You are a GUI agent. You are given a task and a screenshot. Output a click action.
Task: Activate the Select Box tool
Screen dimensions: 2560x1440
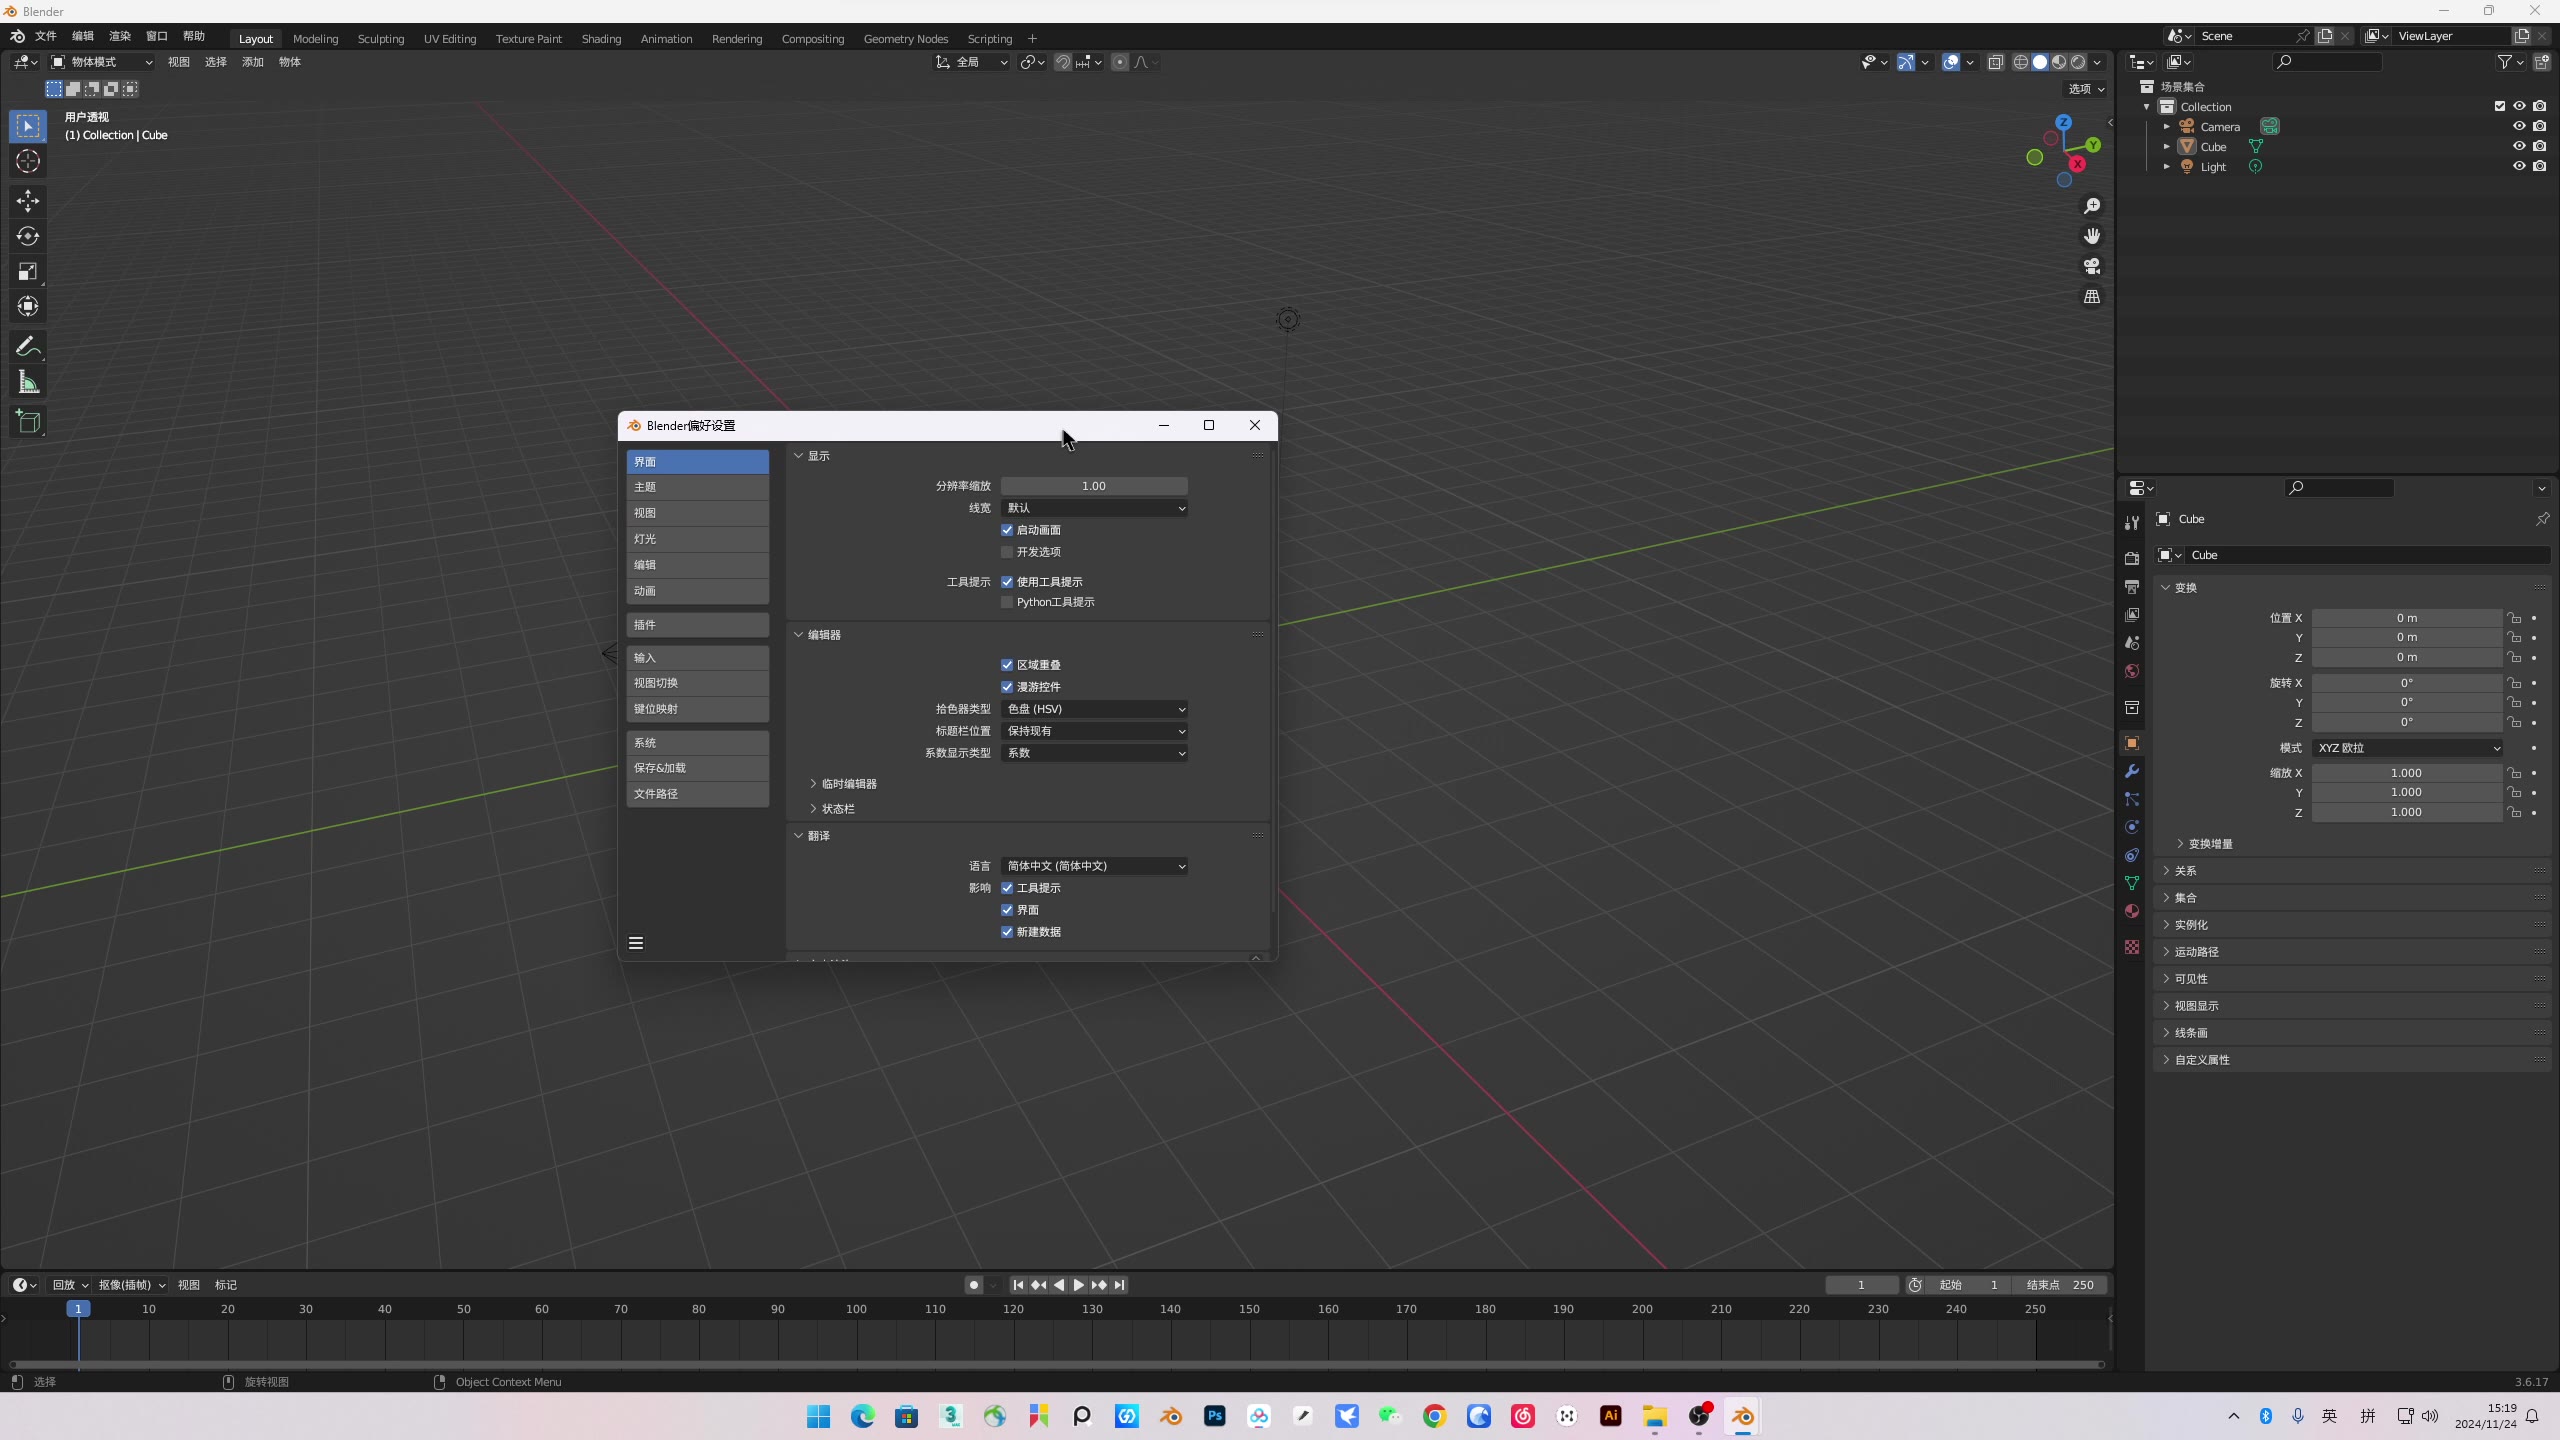coord(28,126)
